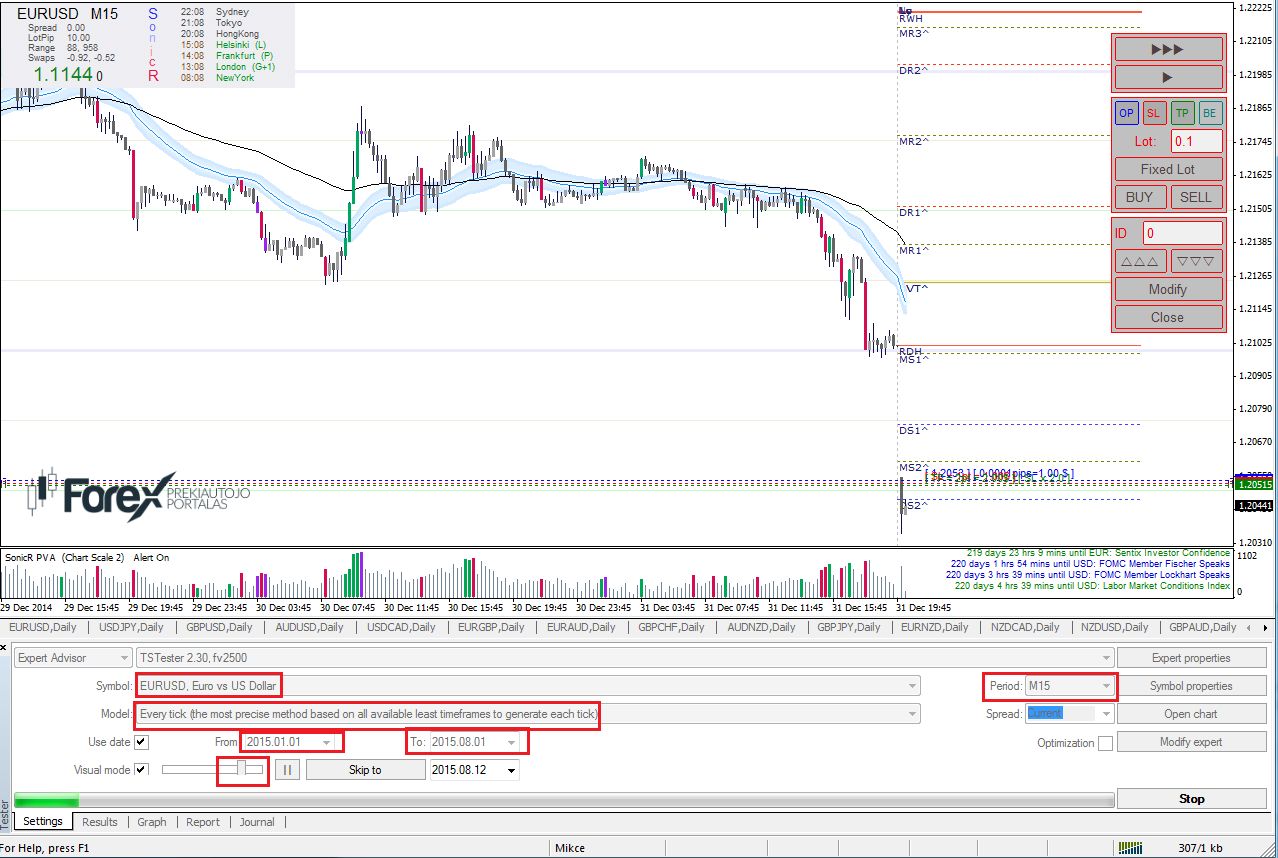Click the connection status bars icon
The height and width of the screenshot is (858, 1278).
(1130, 848)
